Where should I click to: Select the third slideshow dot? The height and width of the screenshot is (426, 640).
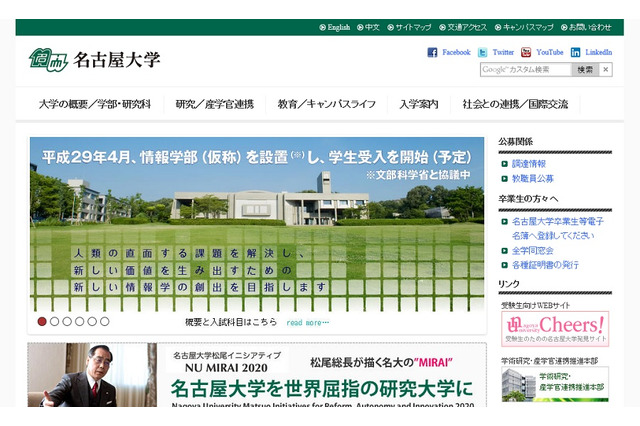(67, 322)
